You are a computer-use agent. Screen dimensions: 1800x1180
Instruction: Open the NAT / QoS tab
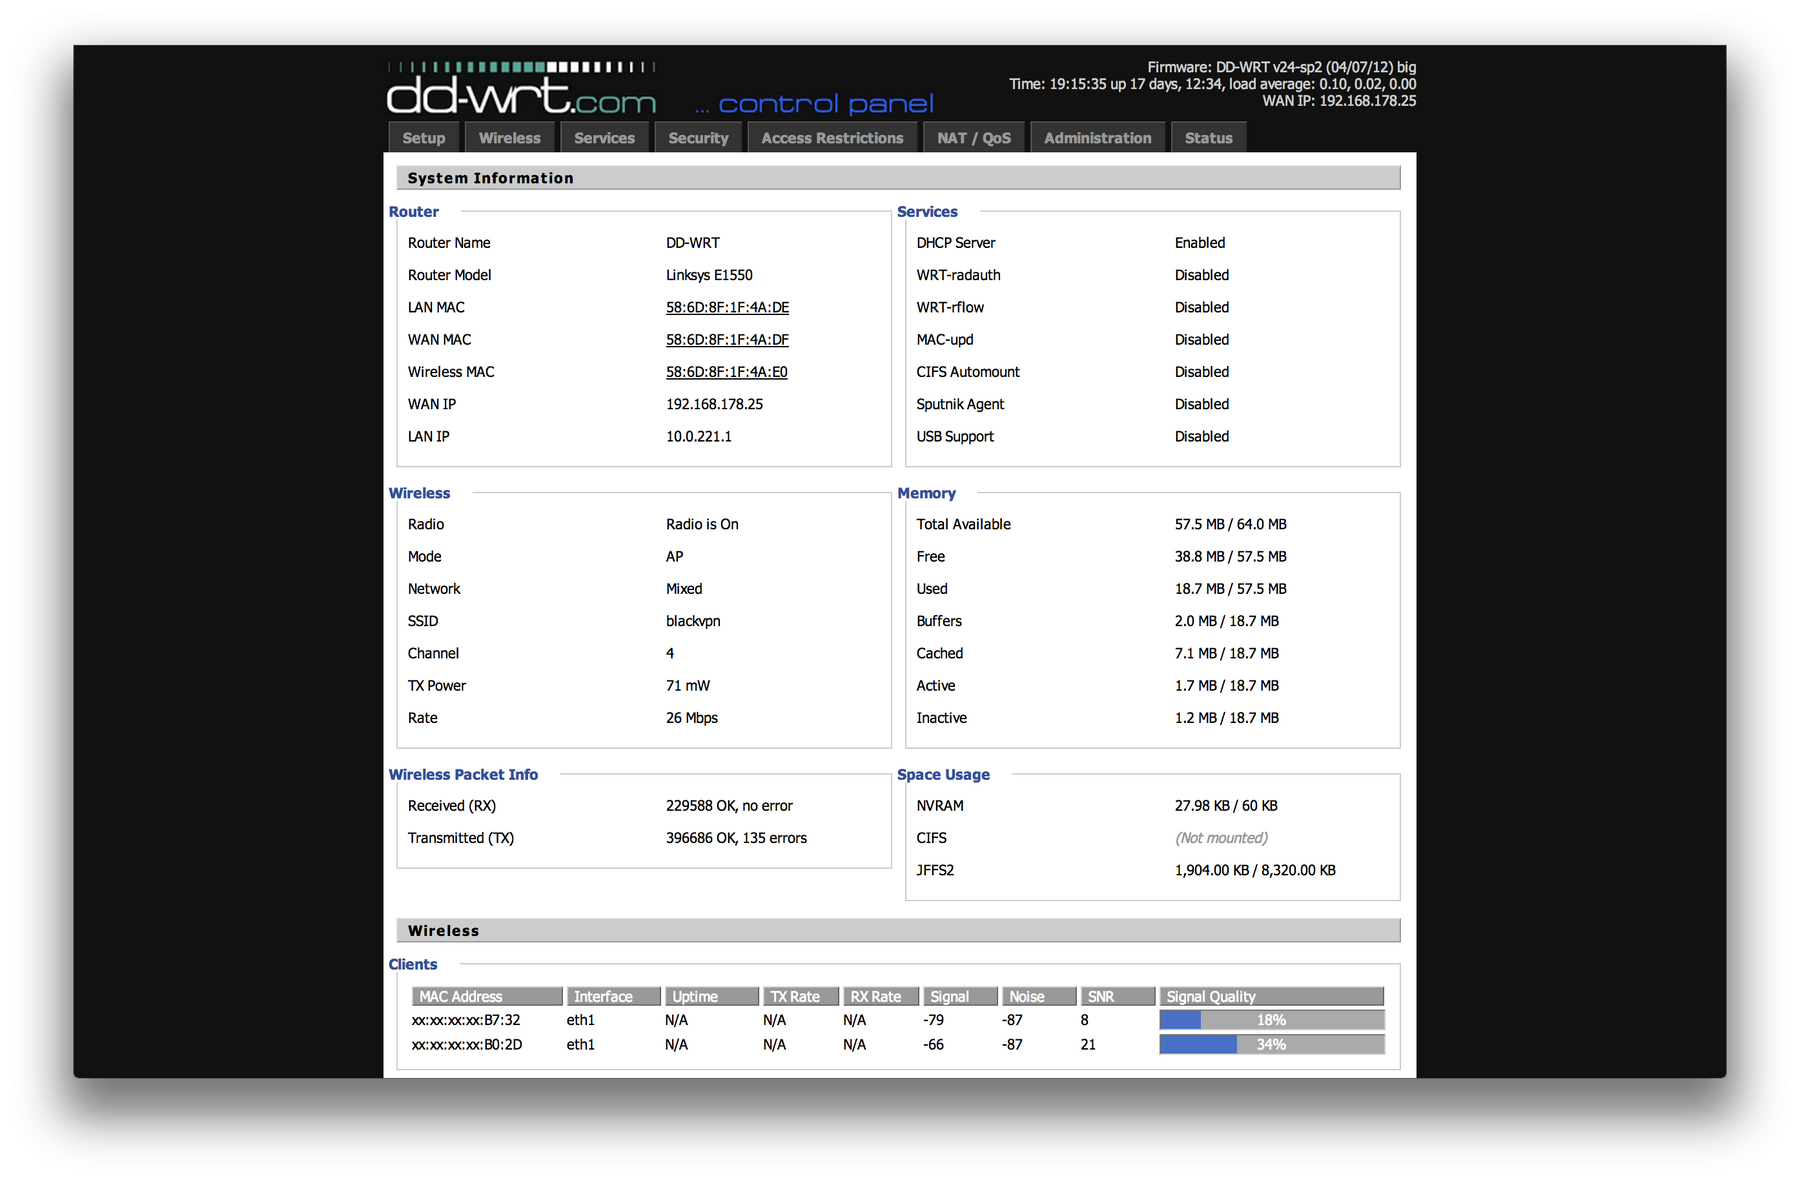[974, 138]
